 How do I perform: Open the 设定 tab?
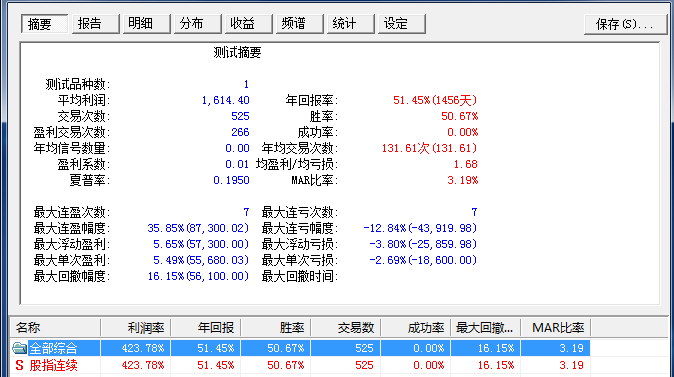pyautogui.click(x=402, y=24)
